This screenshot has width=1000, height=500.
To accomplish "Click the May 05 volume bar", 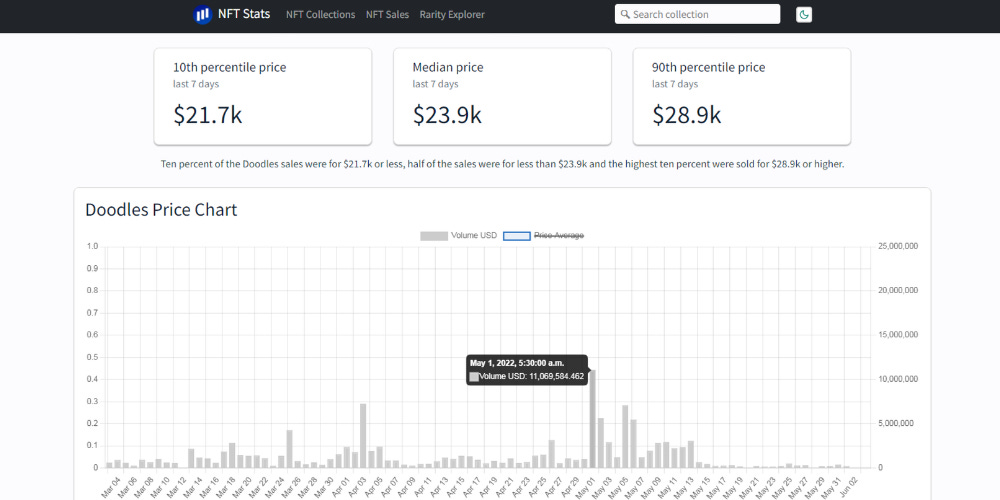I will [625, 436].
